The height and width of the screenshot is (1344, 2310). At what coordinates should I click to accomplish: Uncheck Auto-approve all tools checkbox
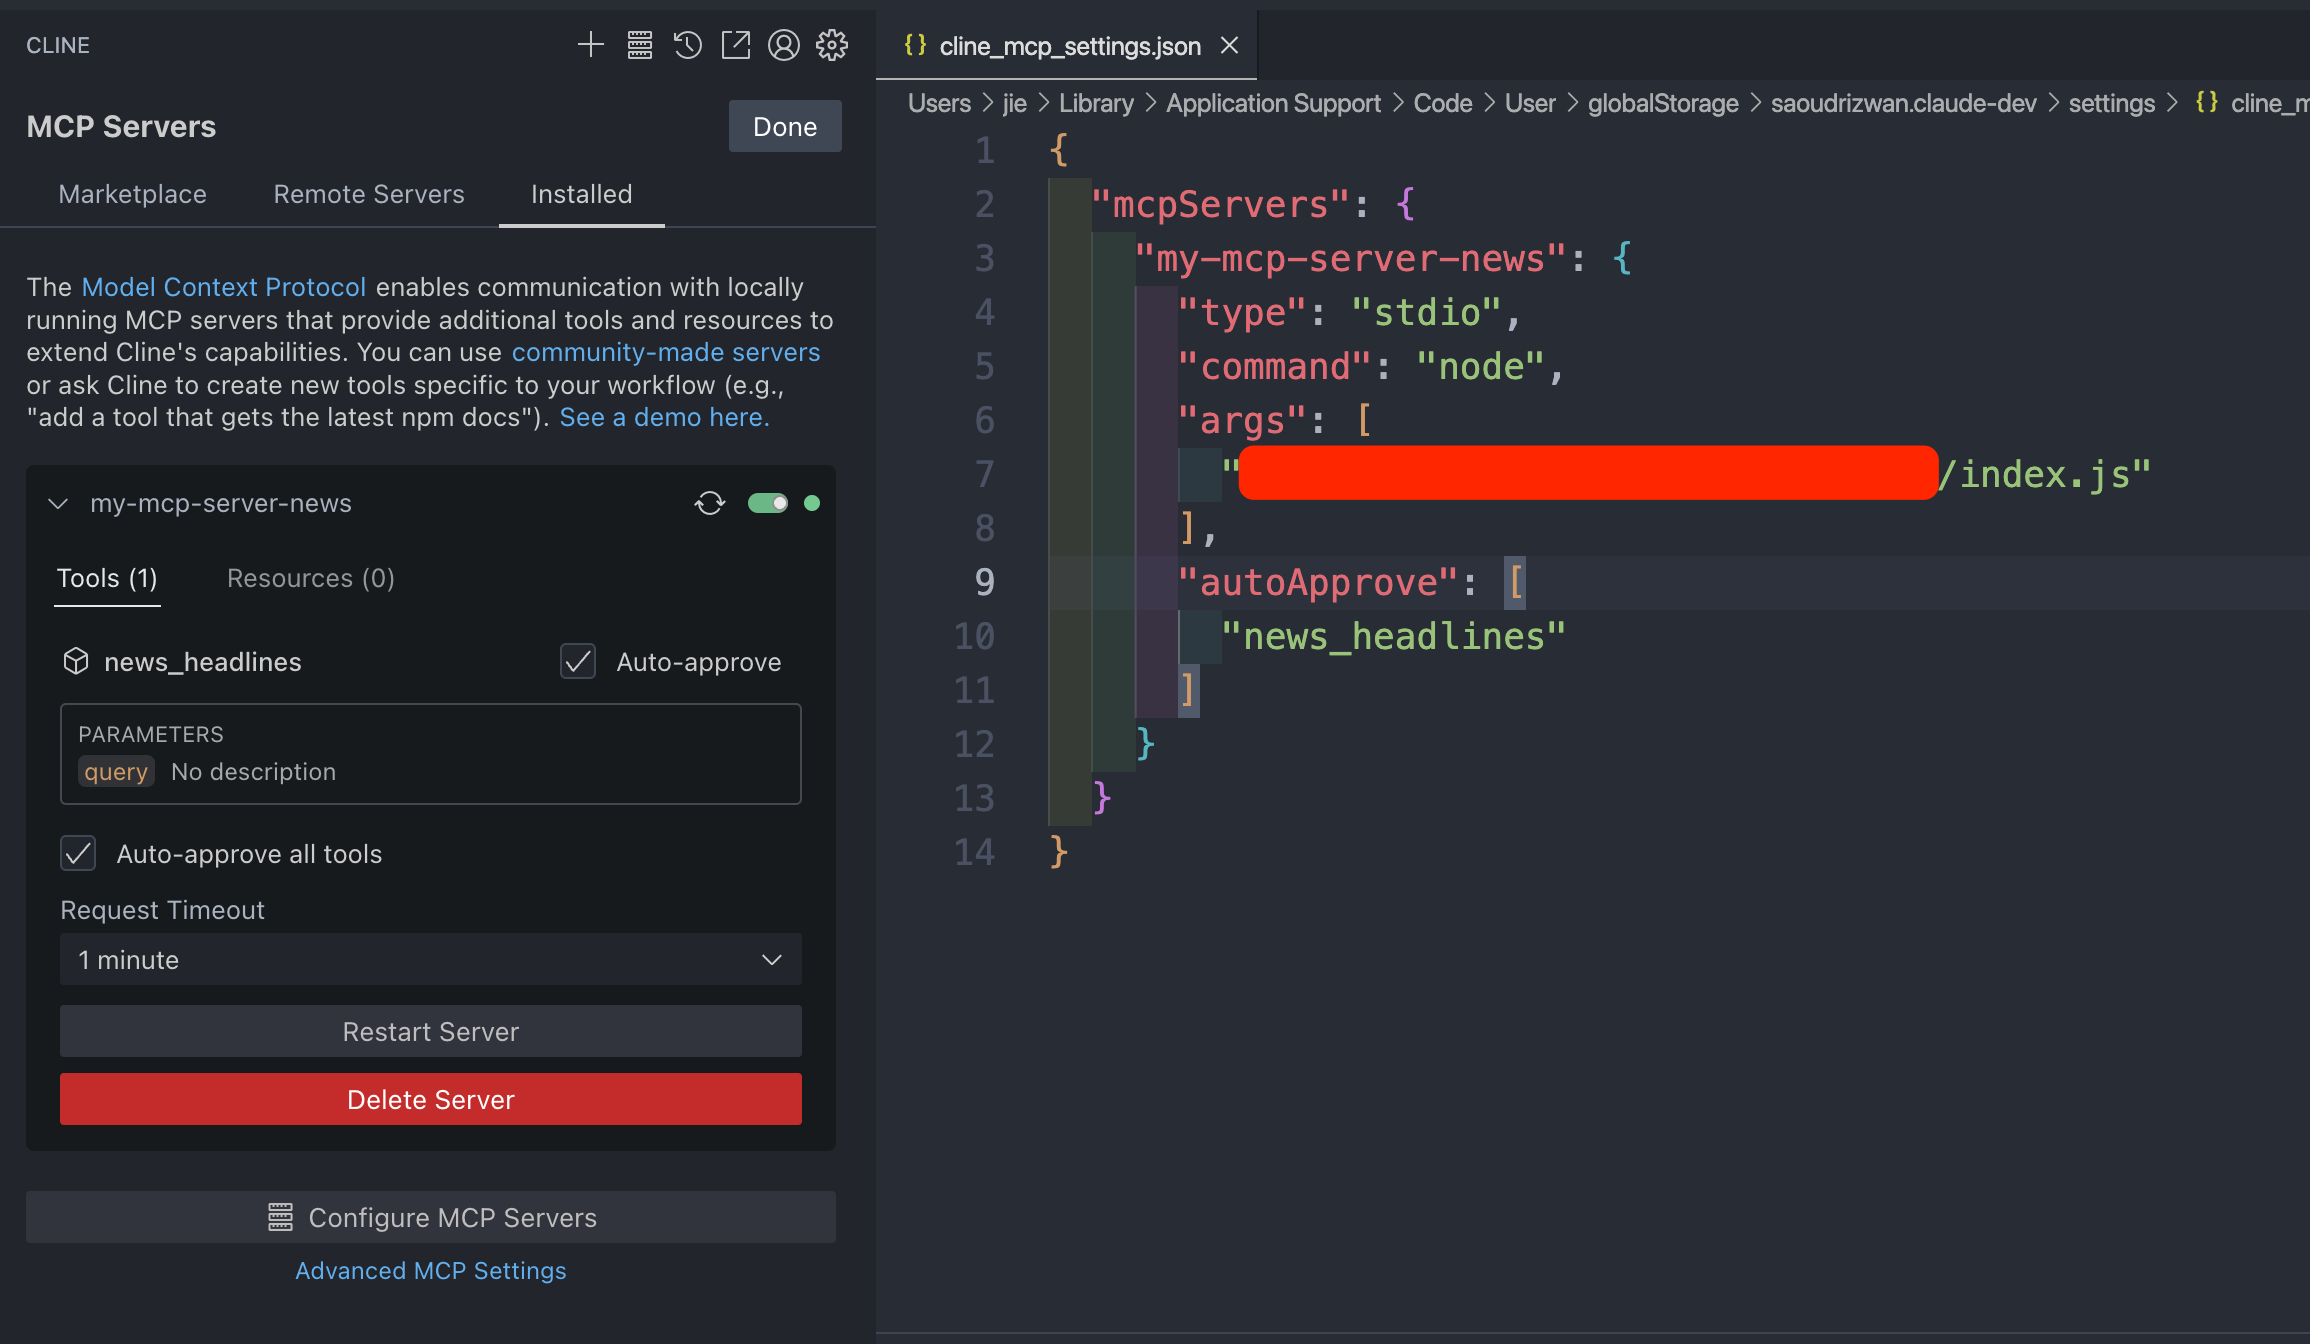point(78,853)
